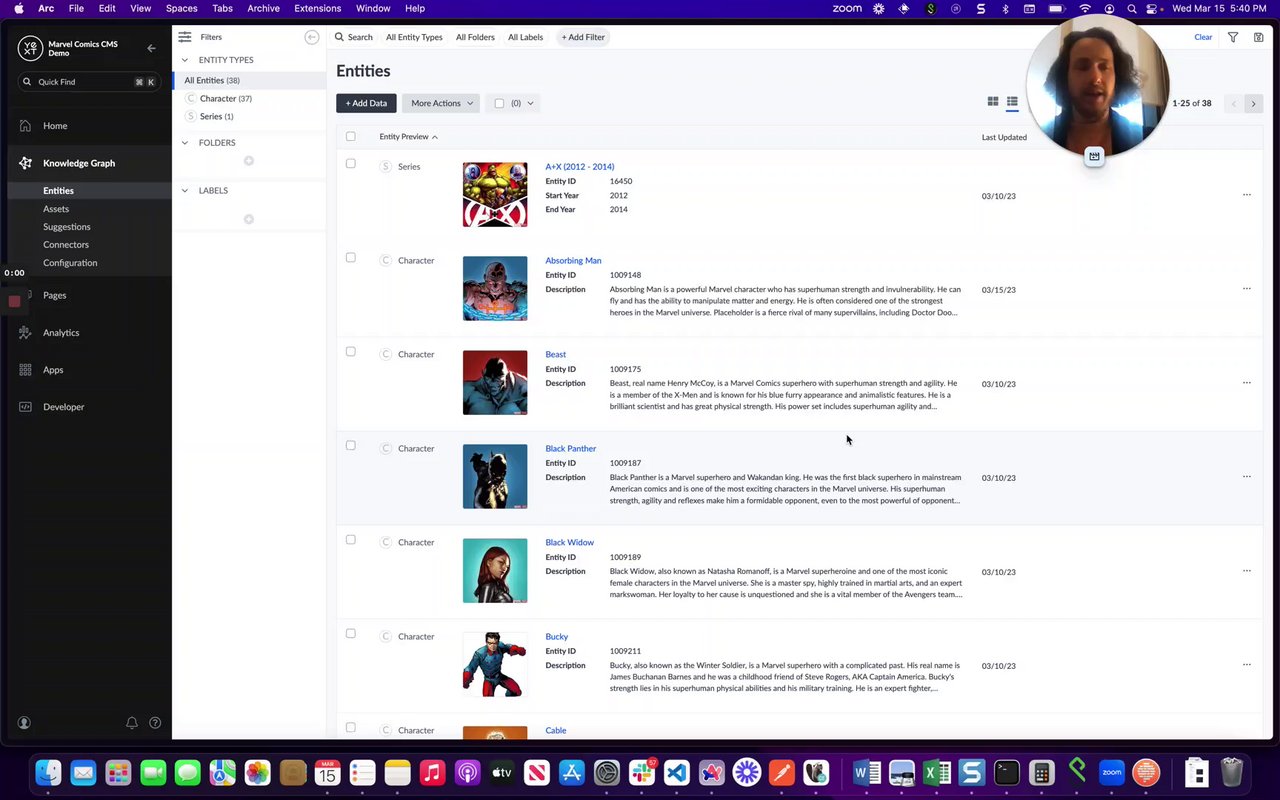The image size is (1280, 800).
Task: Click the Knowledge Graph network icon
Action: click(x=25, y=163)
